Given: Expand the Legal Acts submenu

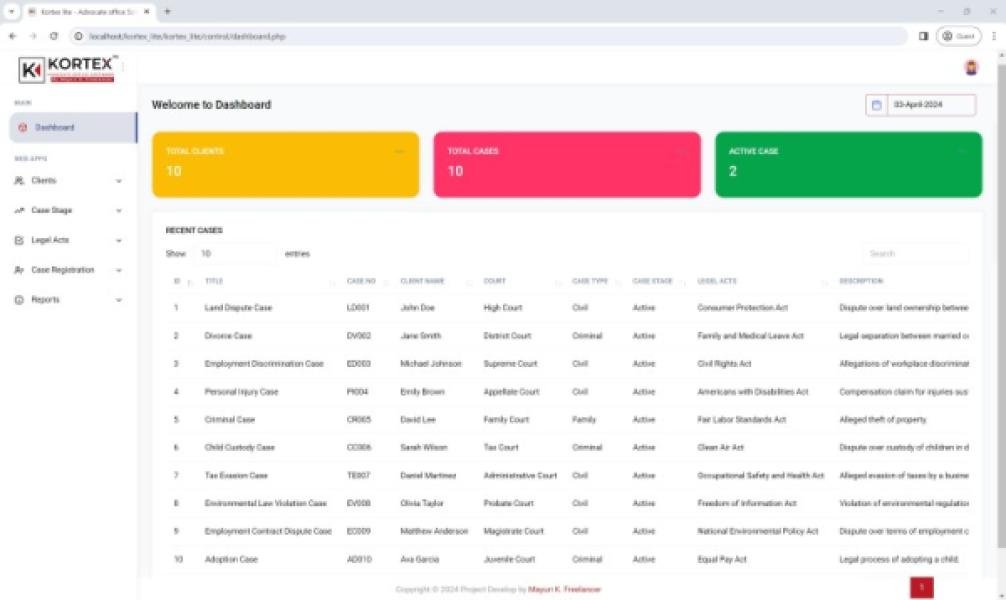Looking at the screenshot, I should coord(120,240).
